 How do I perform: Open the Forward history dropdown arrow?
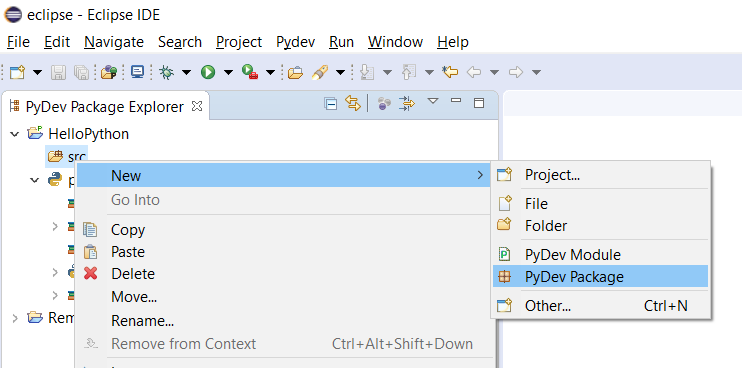coord(536,72)
